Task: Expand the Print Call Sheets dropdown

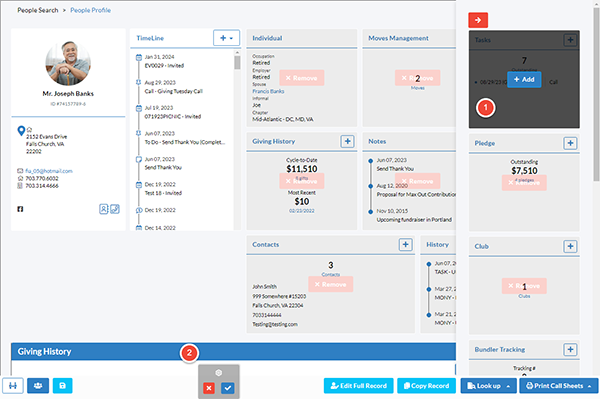Action: (x=590, y=386)
